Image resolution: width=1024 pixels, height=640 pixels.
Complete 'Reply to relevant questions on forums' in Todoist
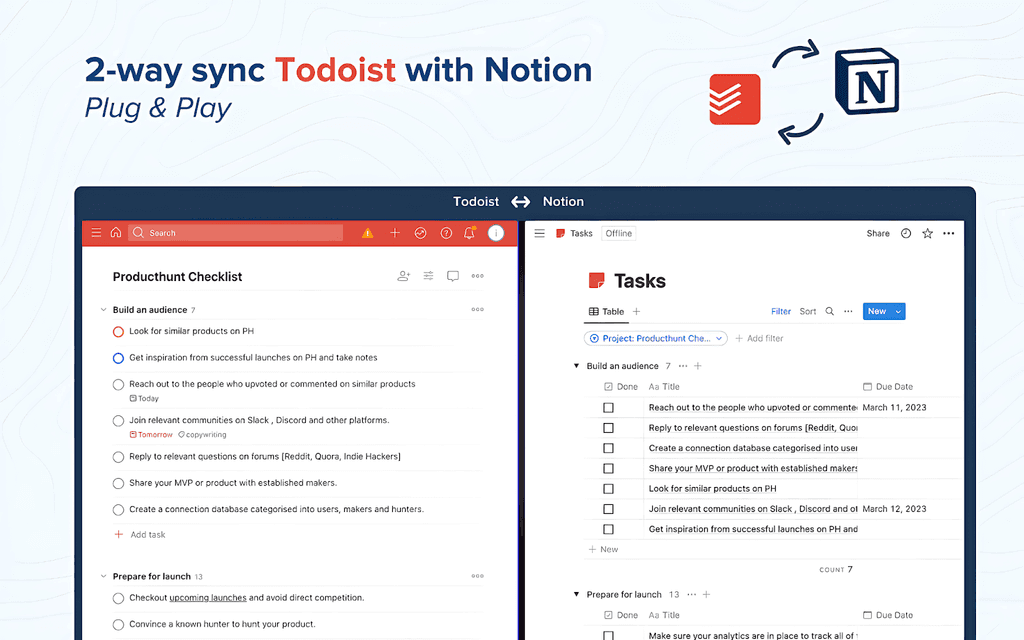pos(118,458)
